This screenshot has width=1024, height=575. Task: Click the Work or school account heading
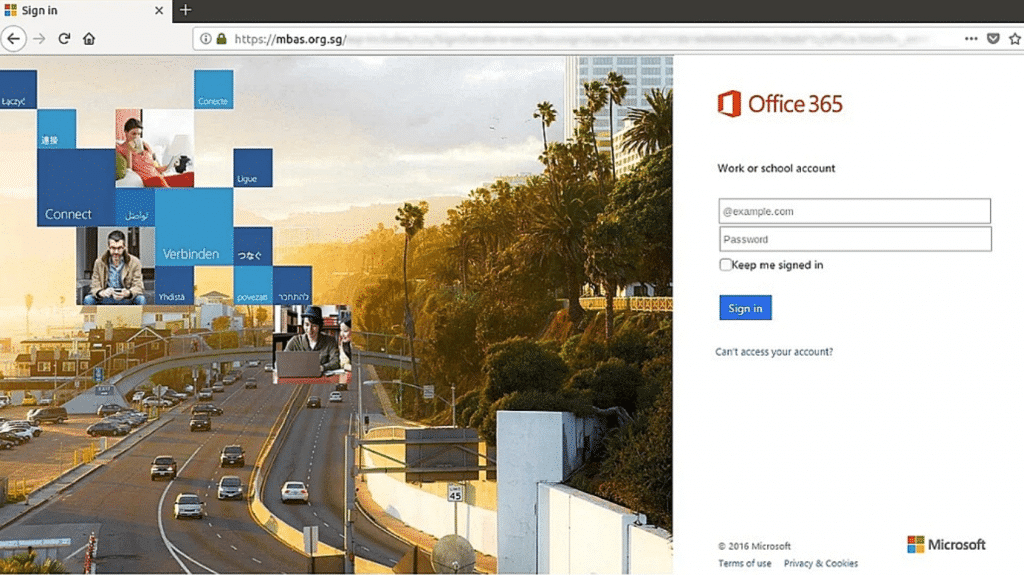coord(776,169)
